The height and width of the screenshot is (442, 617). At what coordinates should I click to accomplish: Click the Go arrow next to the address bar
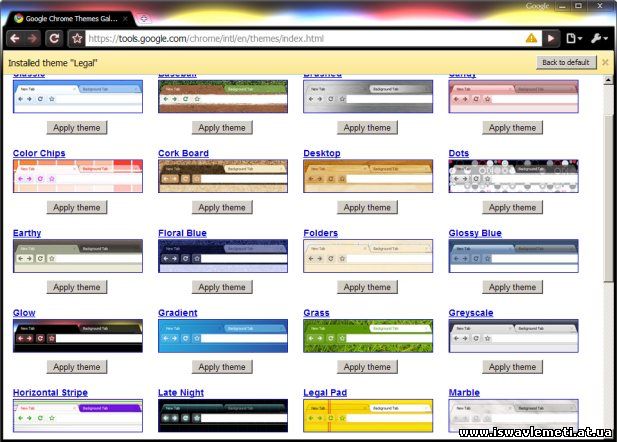click(551, 38)
